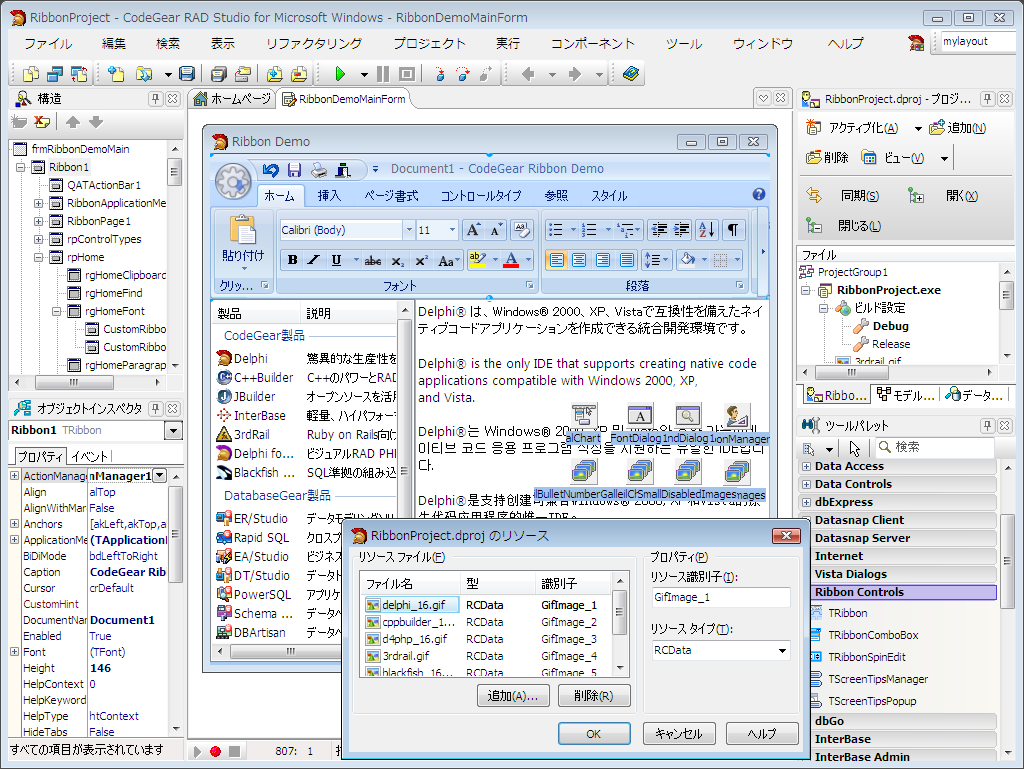Open the ファイル menu

pos(48,44)
